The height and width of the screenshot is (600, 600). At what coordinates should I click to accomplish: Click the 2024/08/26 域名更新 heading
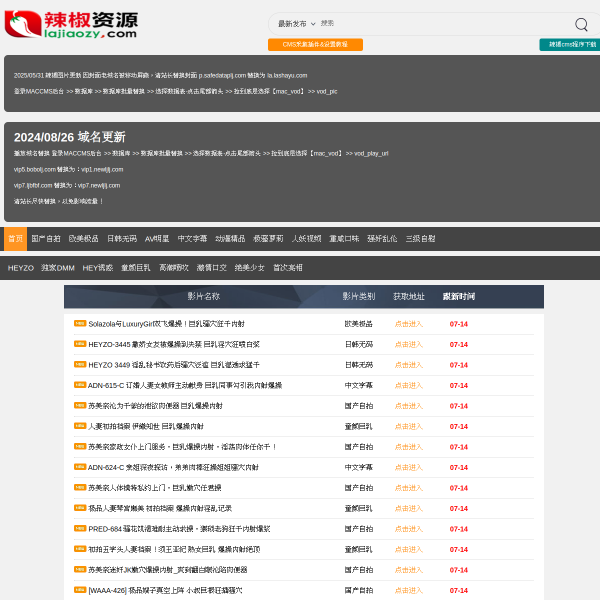click(70, 137)
